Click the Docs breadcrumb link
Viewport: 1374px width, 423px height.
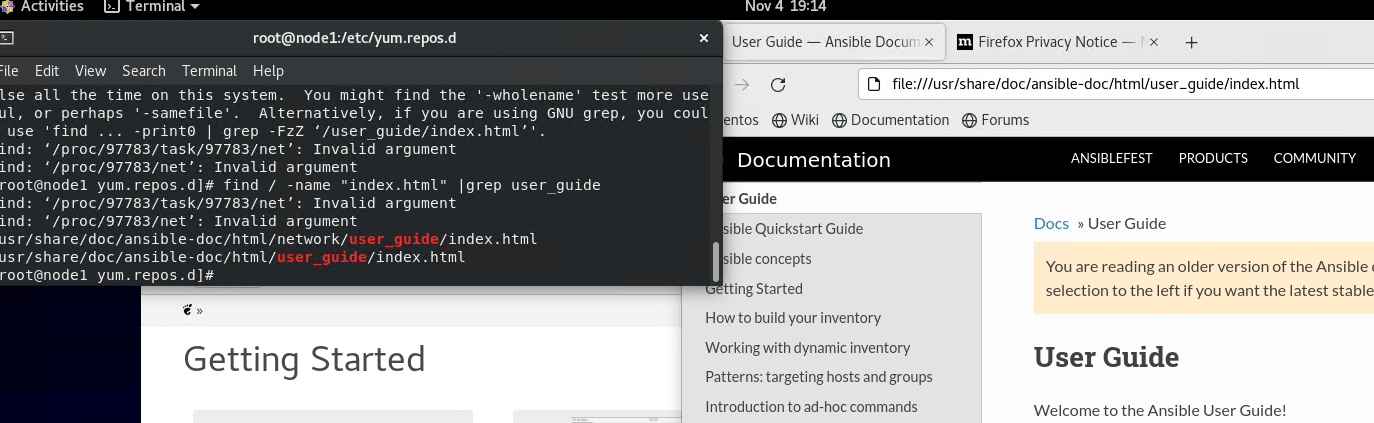1051,224
